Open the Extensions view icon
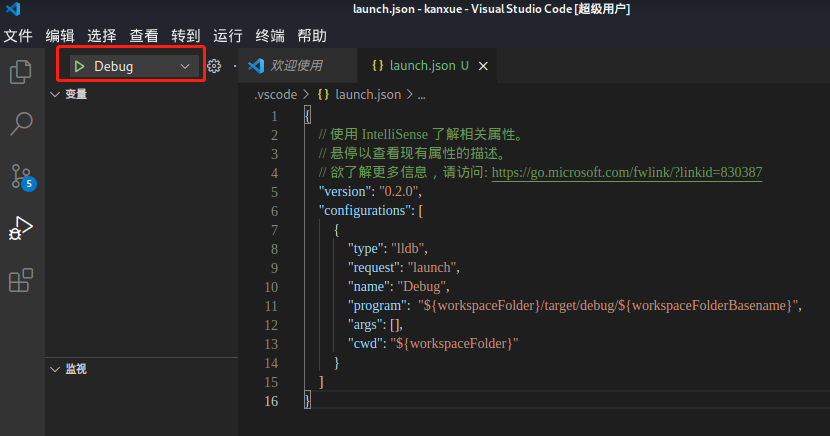 tap(20, 281)
